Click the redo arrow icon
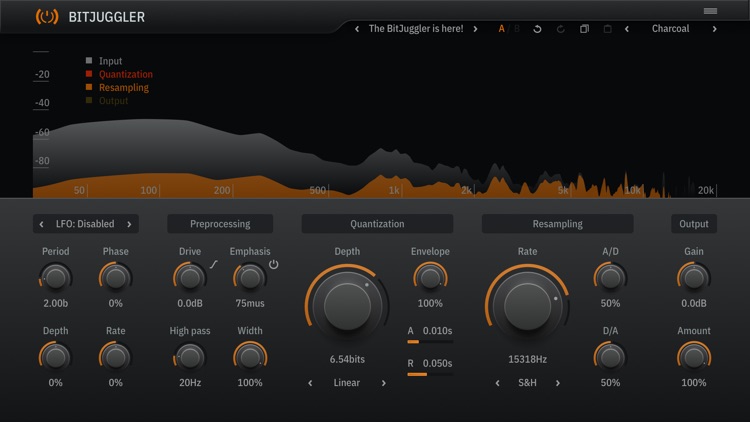Viewport: 750px width, 422px height. click(x=561, y=29)
